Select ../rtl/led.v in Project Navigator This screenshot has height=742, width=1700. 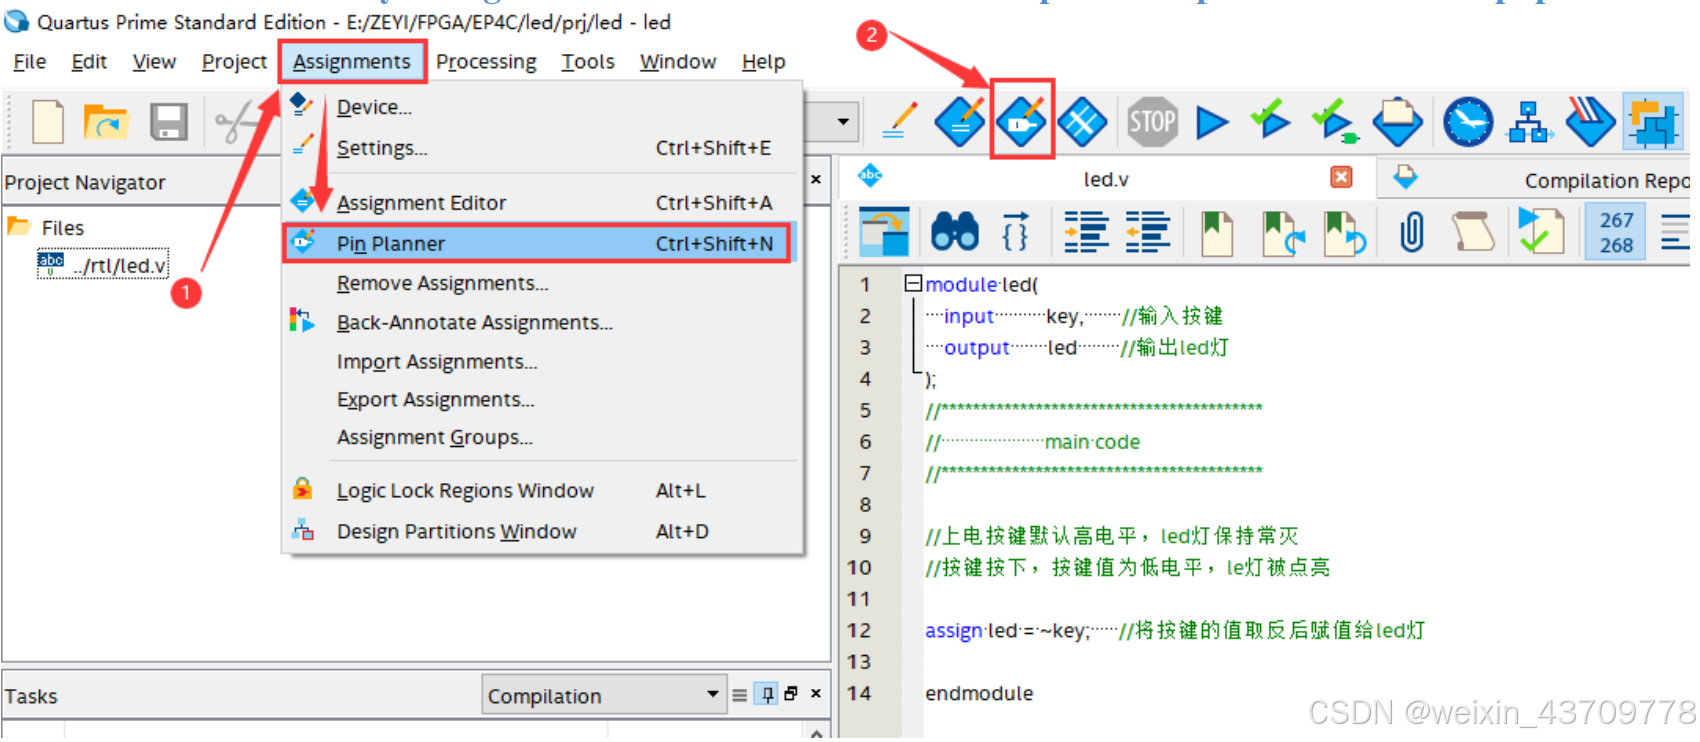[x=103, y=265]
